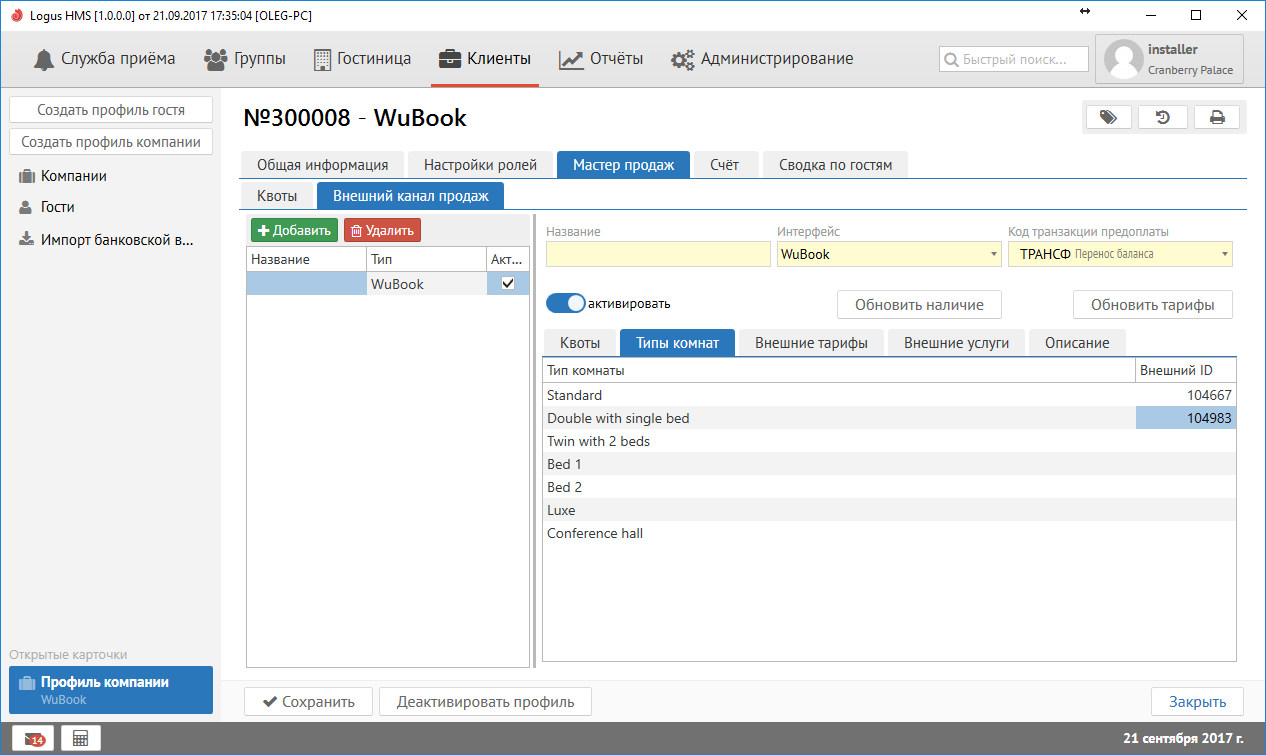Viewport: 1266px width, 755px height.
Task: Switch to Счёт tab
Action: pyautogui.click(x=724, y=165)
